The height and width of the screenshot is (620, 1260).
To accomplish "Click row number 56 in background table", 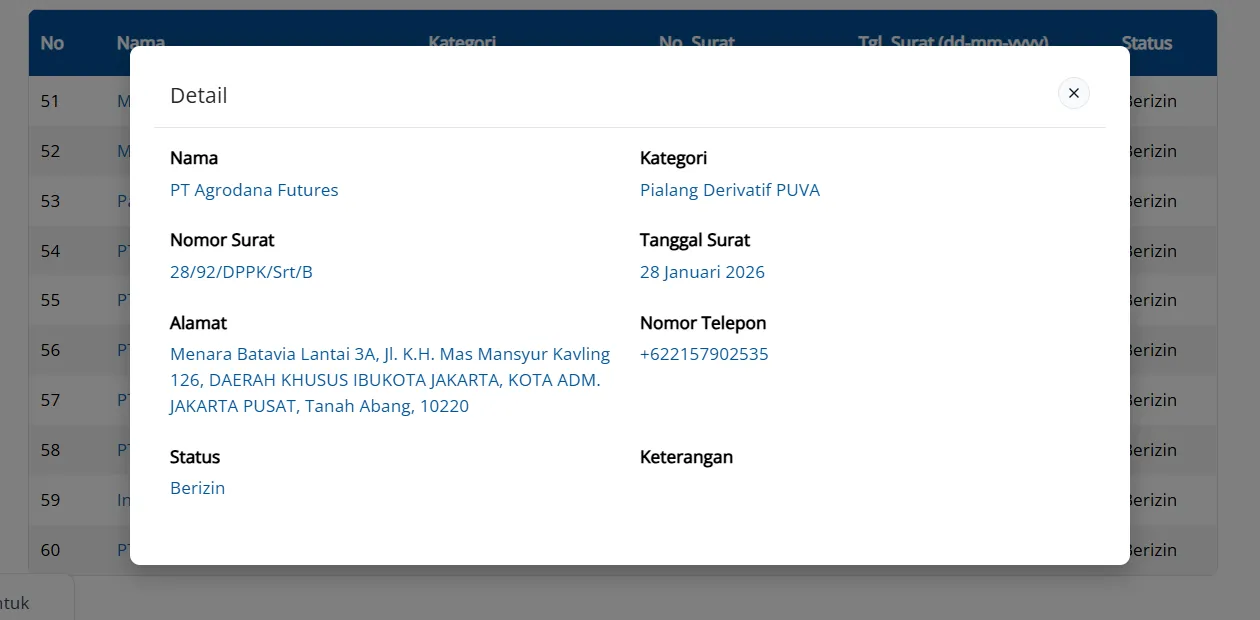I will tap(50, 350).
